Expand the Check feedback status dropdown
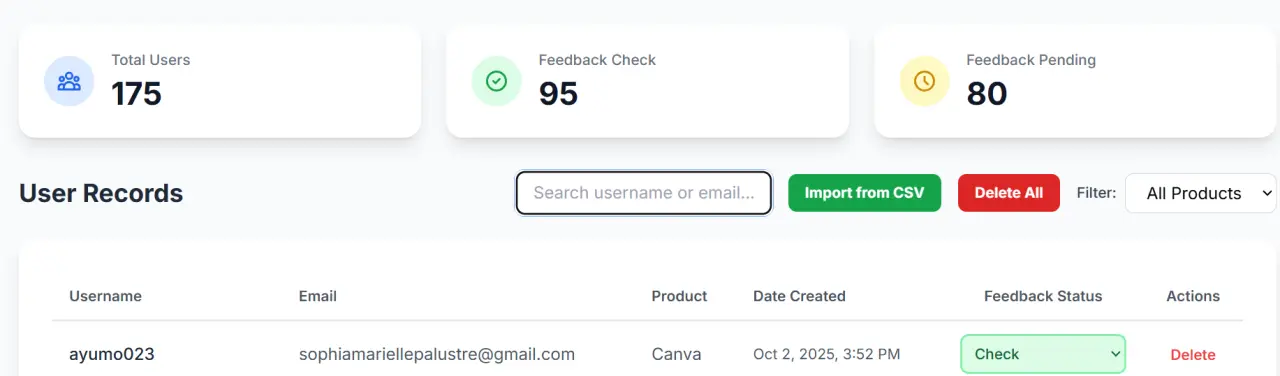 pyautogui.click(x=1043, y=354)
